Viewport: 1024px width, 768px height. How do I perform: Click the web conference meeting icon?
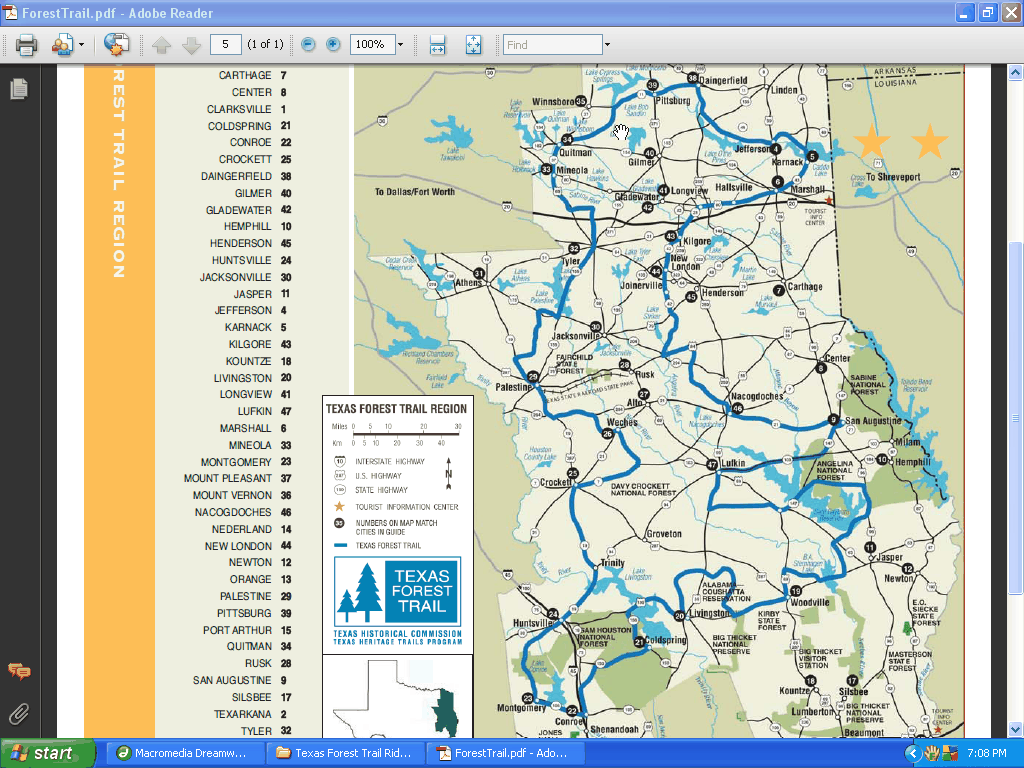[117, 45]
